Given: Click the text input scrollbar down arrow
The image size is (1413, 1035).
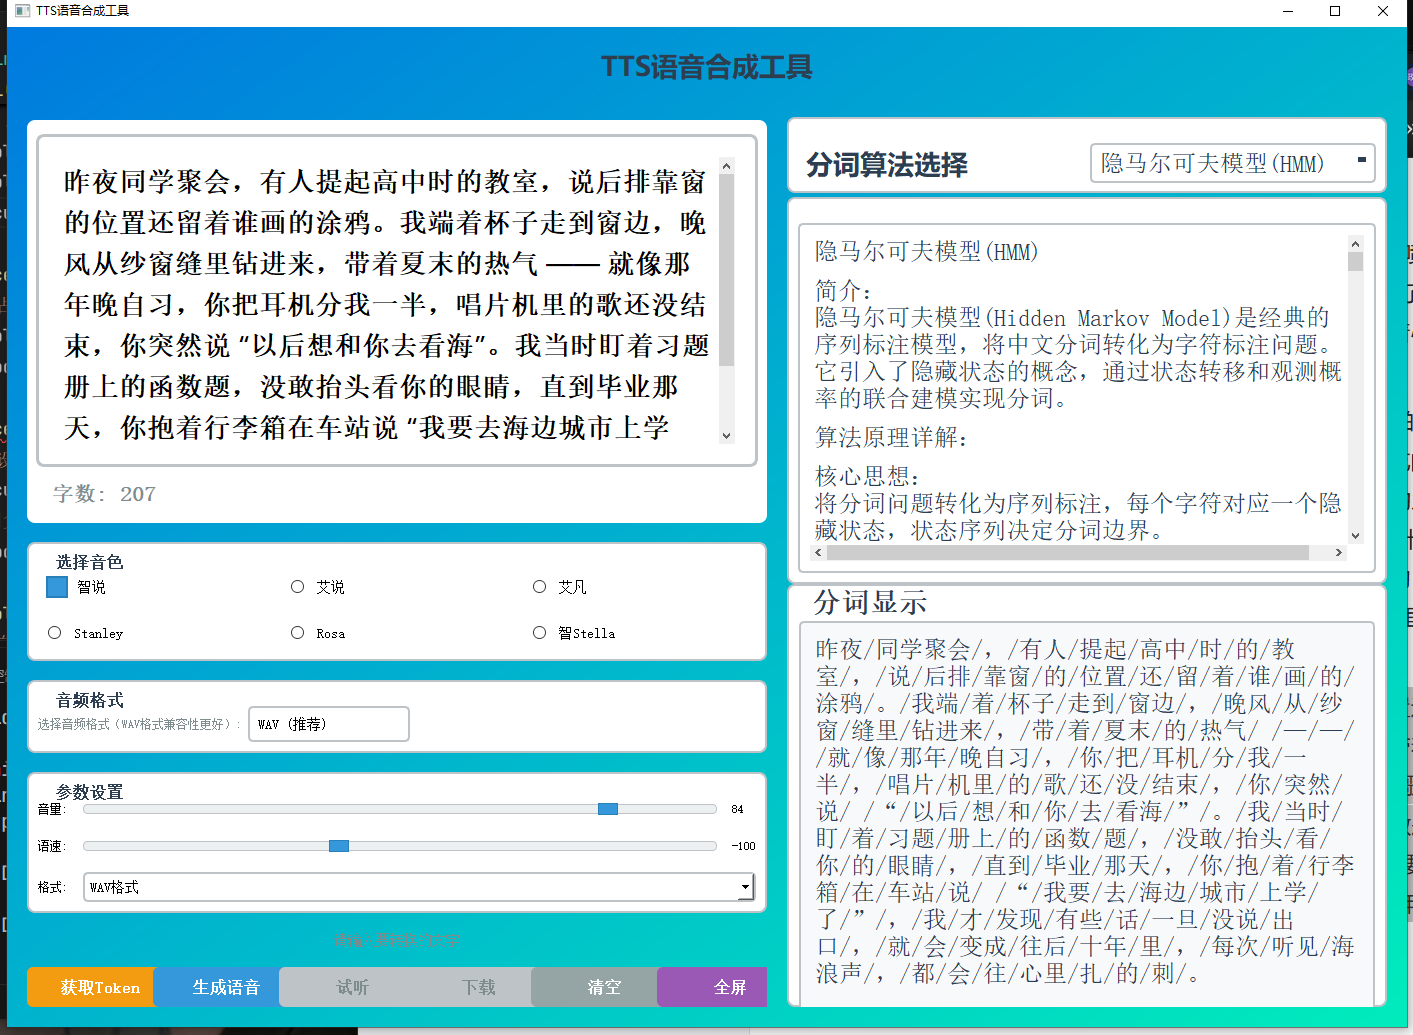Looking at the screenshot, I should (727, 436).
